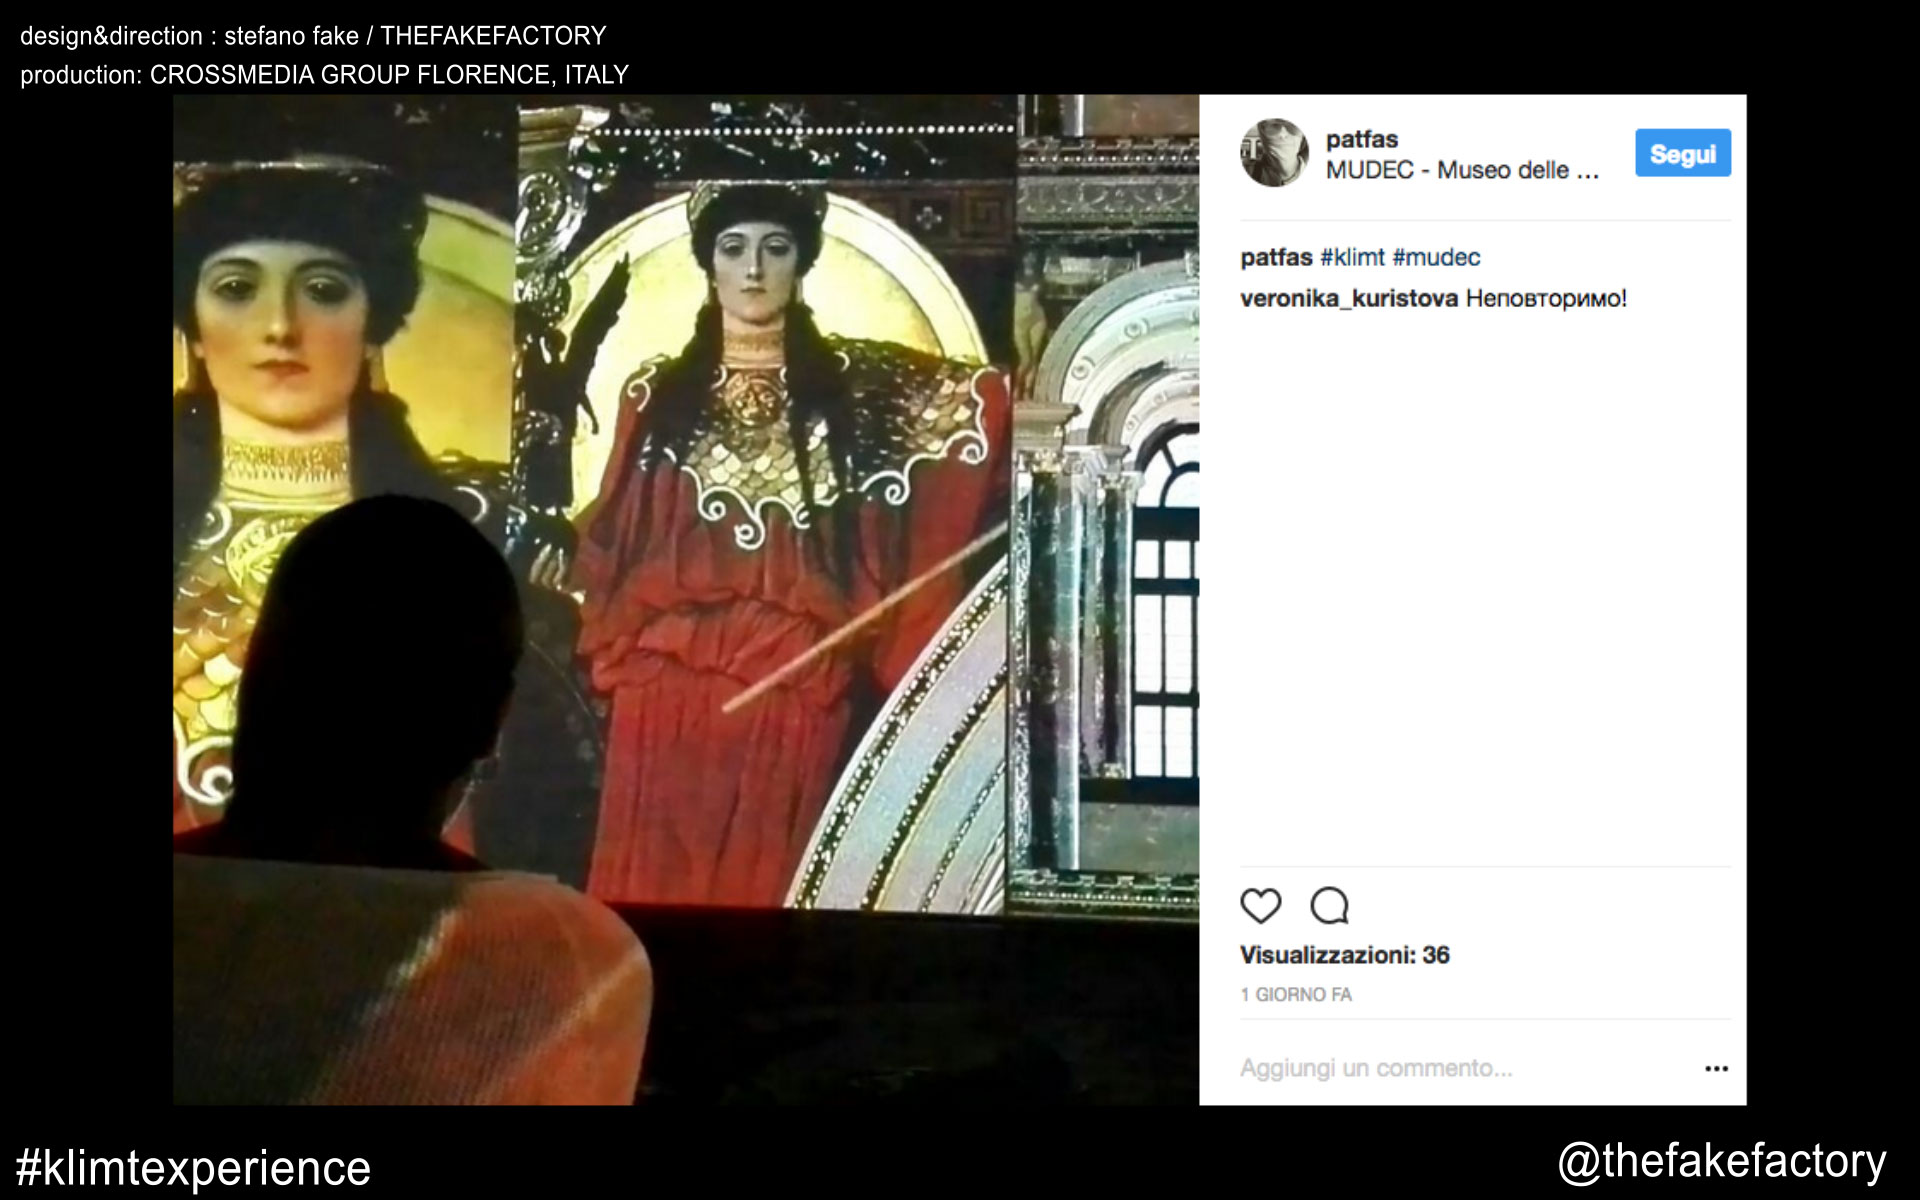Open the patfas username in the post header

(1361, 139)
